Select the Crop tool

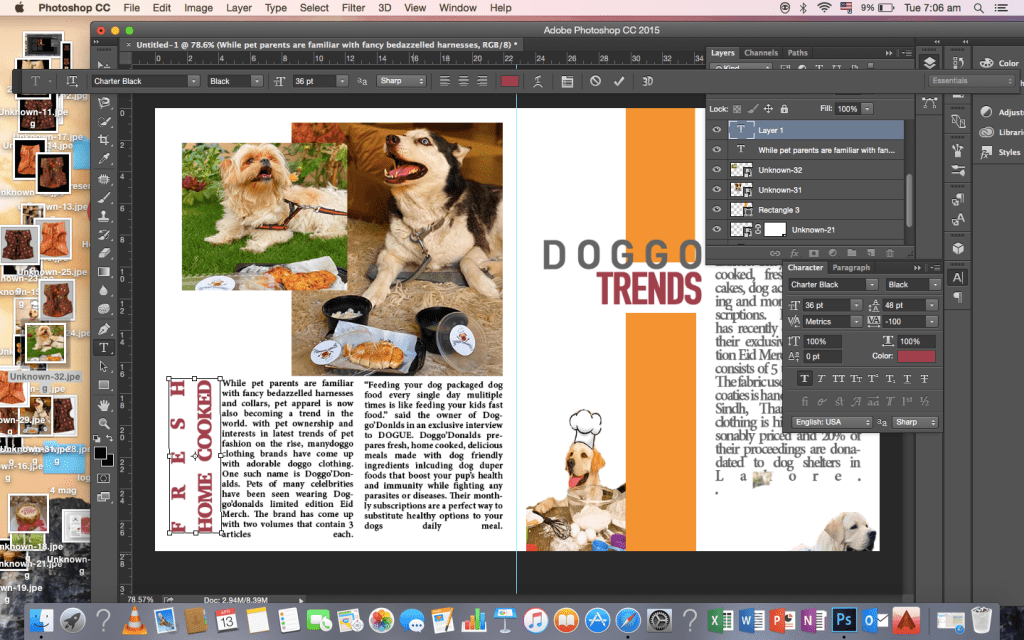pyautogui.click(x=103, y=141)
